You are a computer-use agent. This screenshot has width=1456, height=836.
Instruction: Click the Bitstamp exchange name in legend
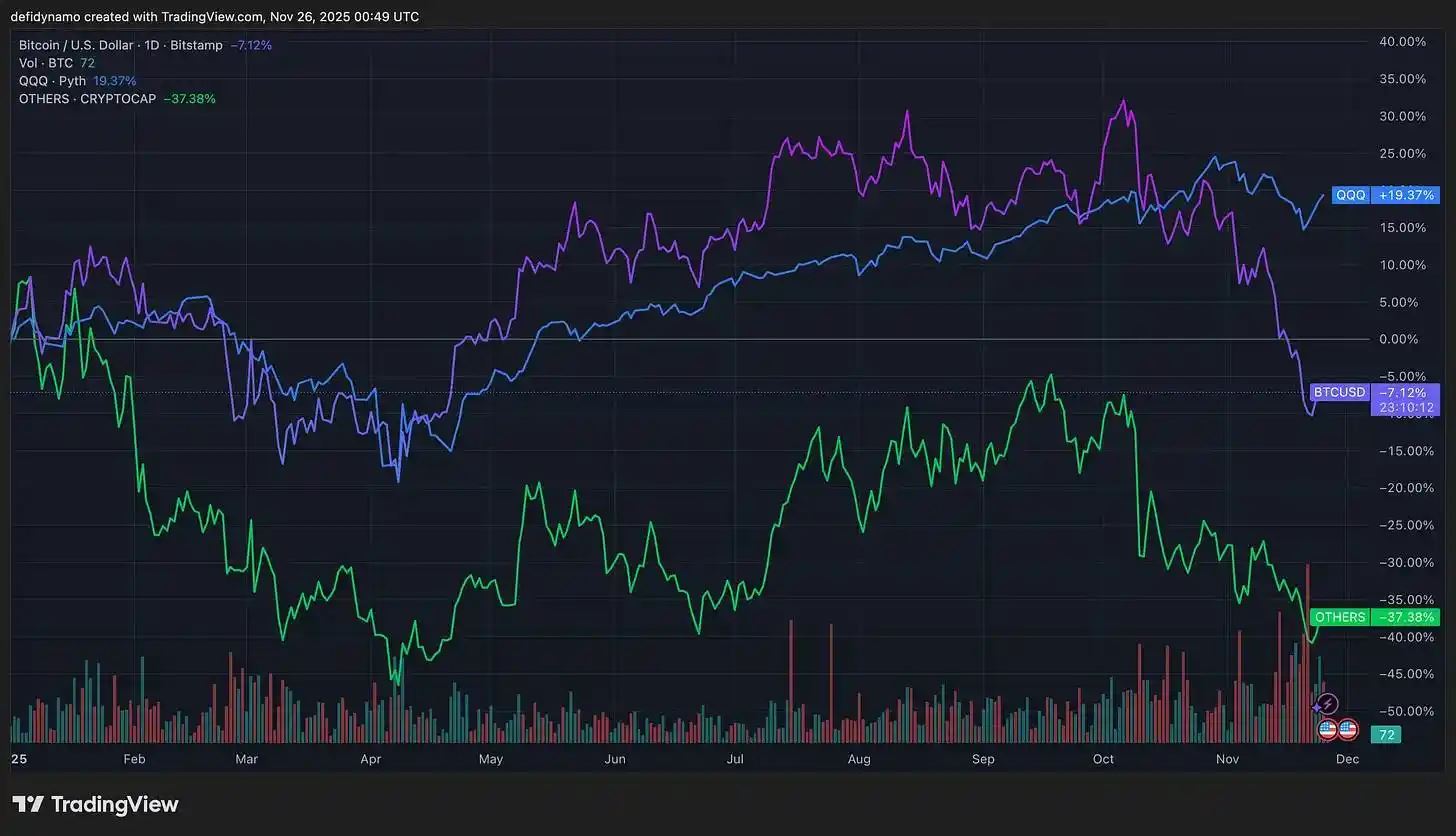[204, 45]
